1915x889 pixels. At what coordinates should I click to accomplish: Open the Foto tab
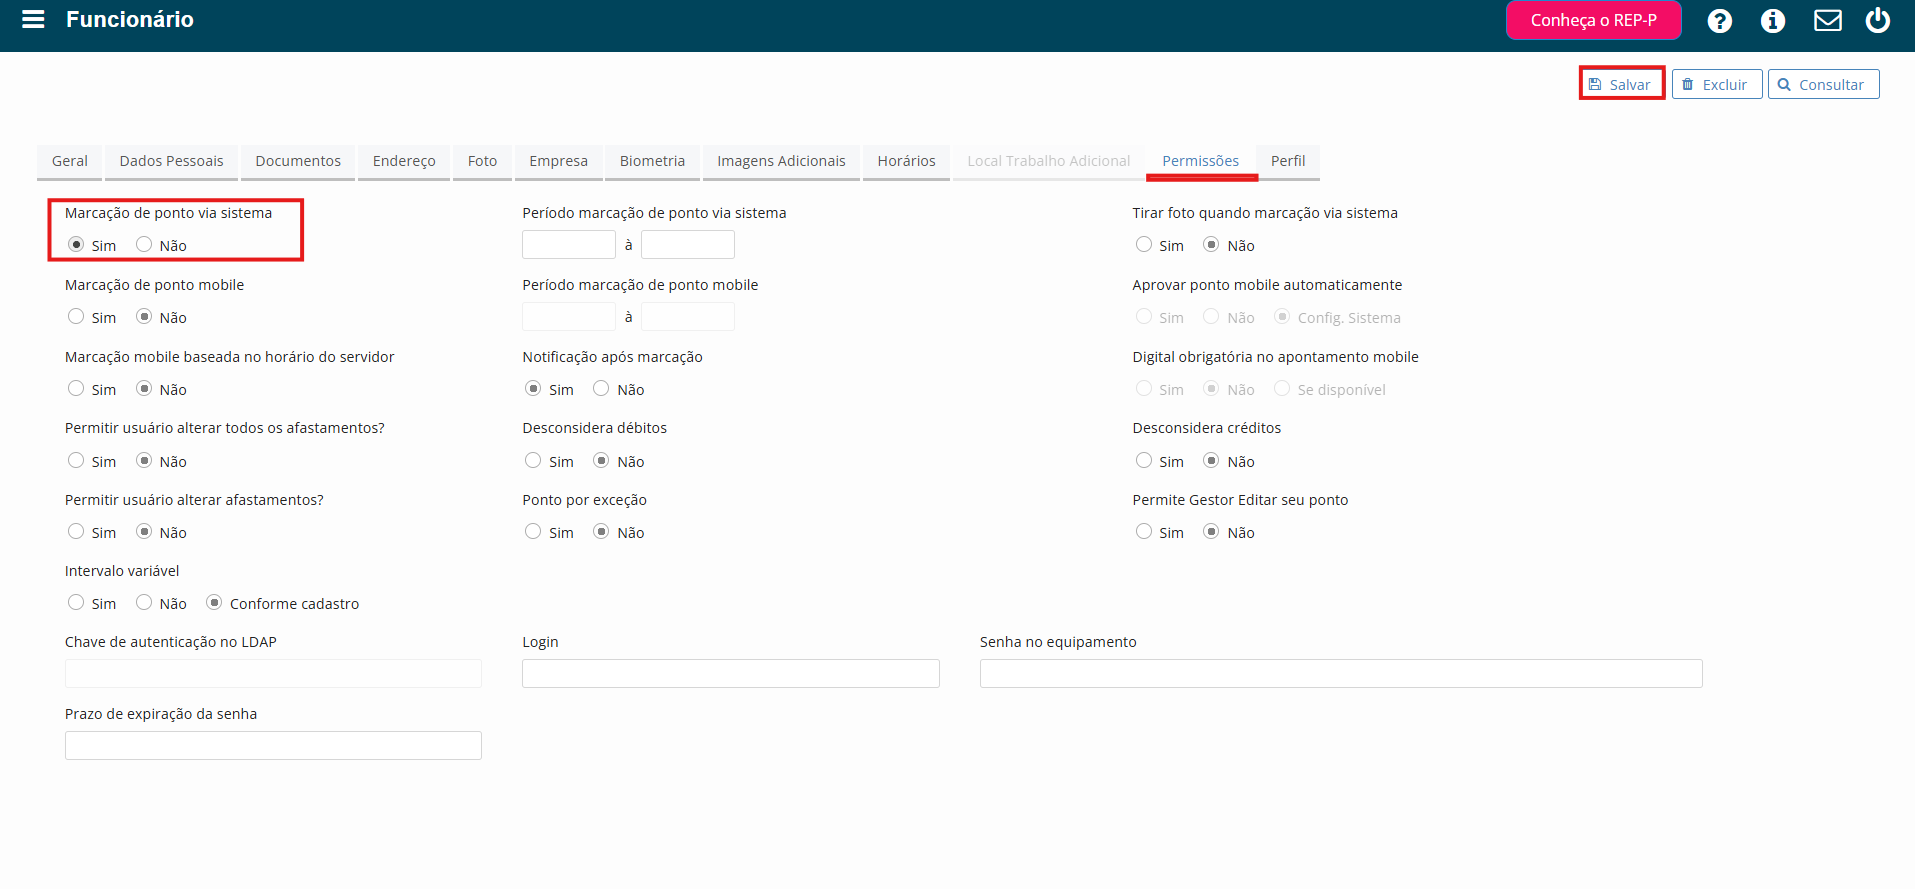point(482,161)
